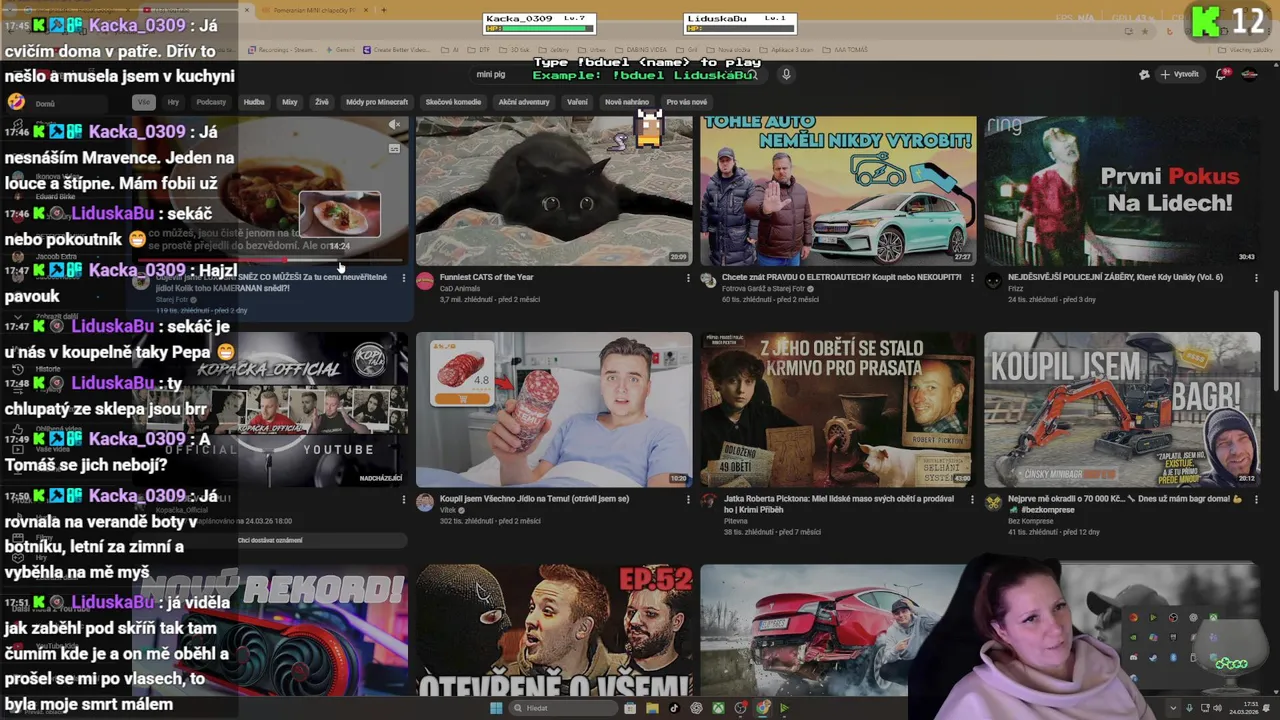
Task: Select Módy pro Minecraft chip
Action: [x=377, y=102]
